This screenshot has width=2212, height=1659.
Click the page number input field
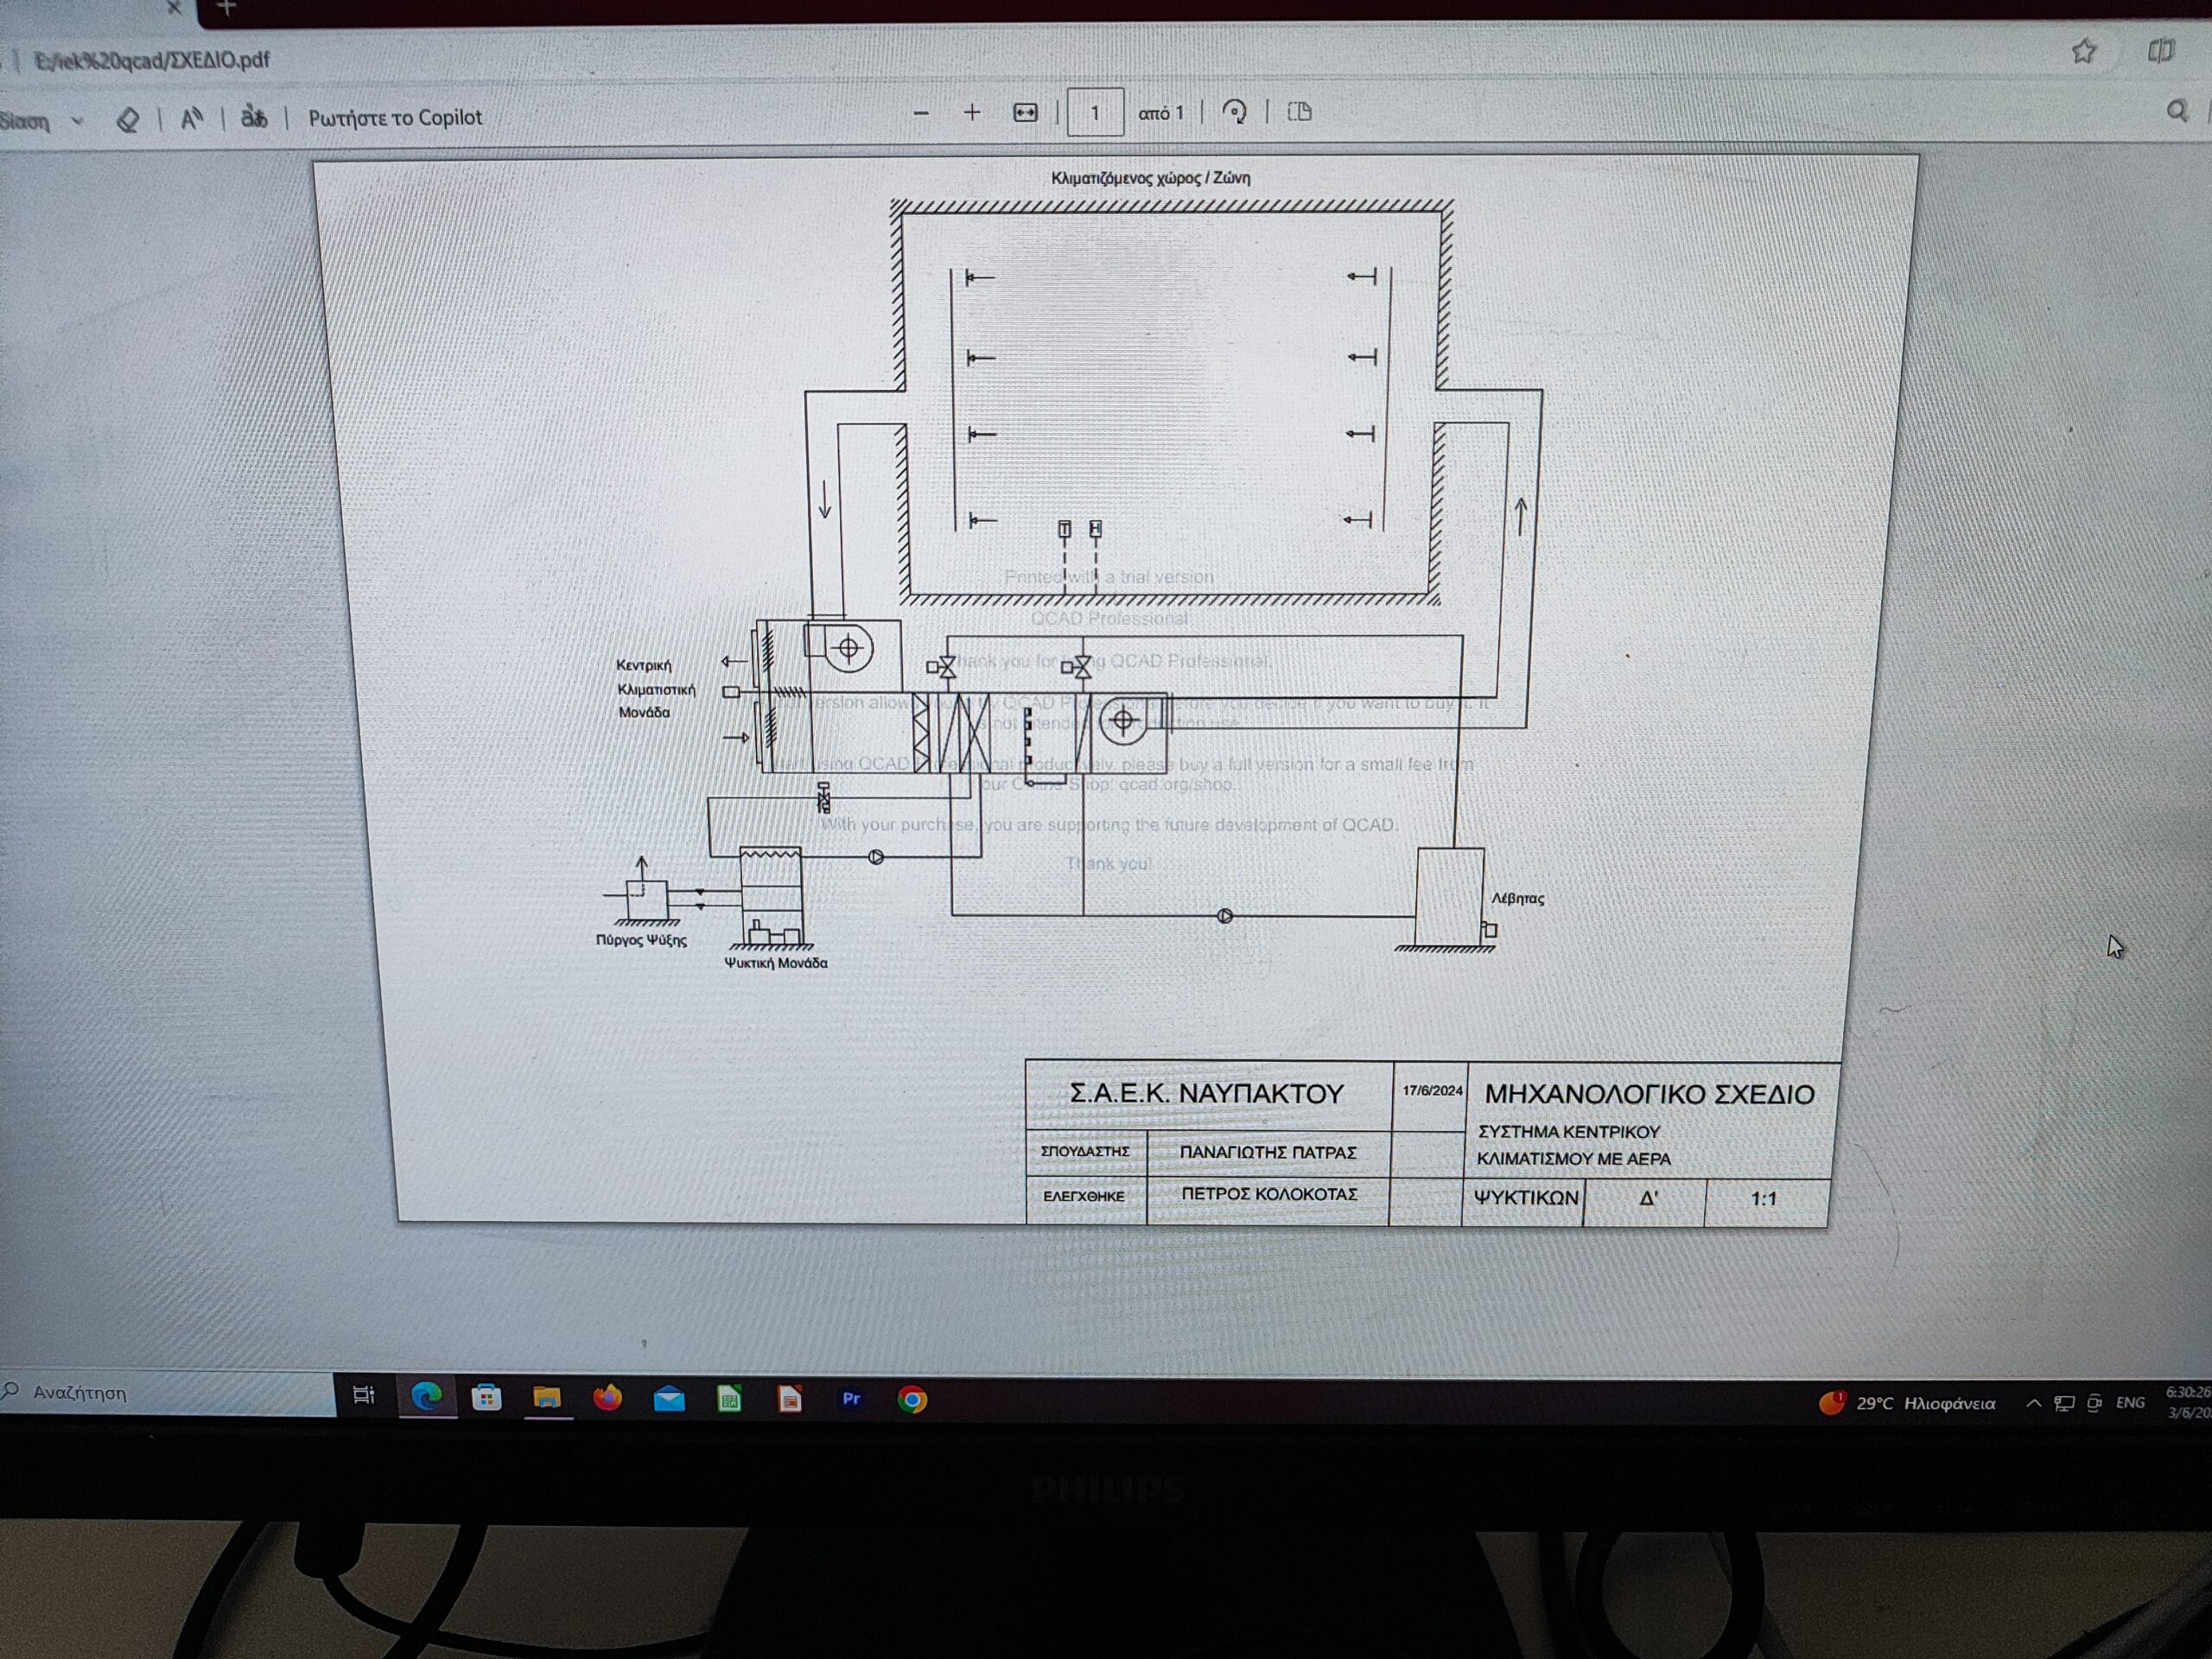click(1094, 112)
